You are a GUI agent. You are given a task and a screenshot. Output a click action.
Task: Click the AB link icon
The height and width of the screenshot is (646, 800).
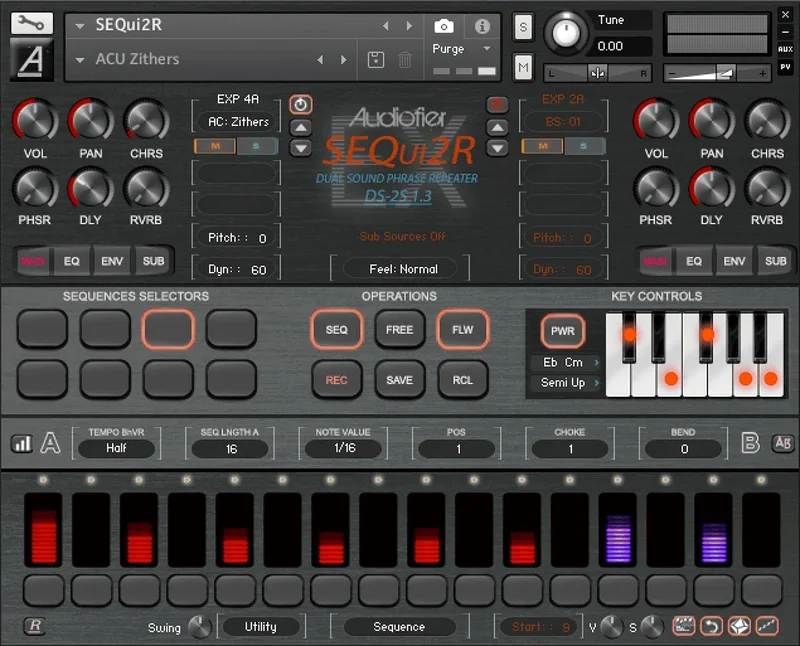click(x=783, y=443)
